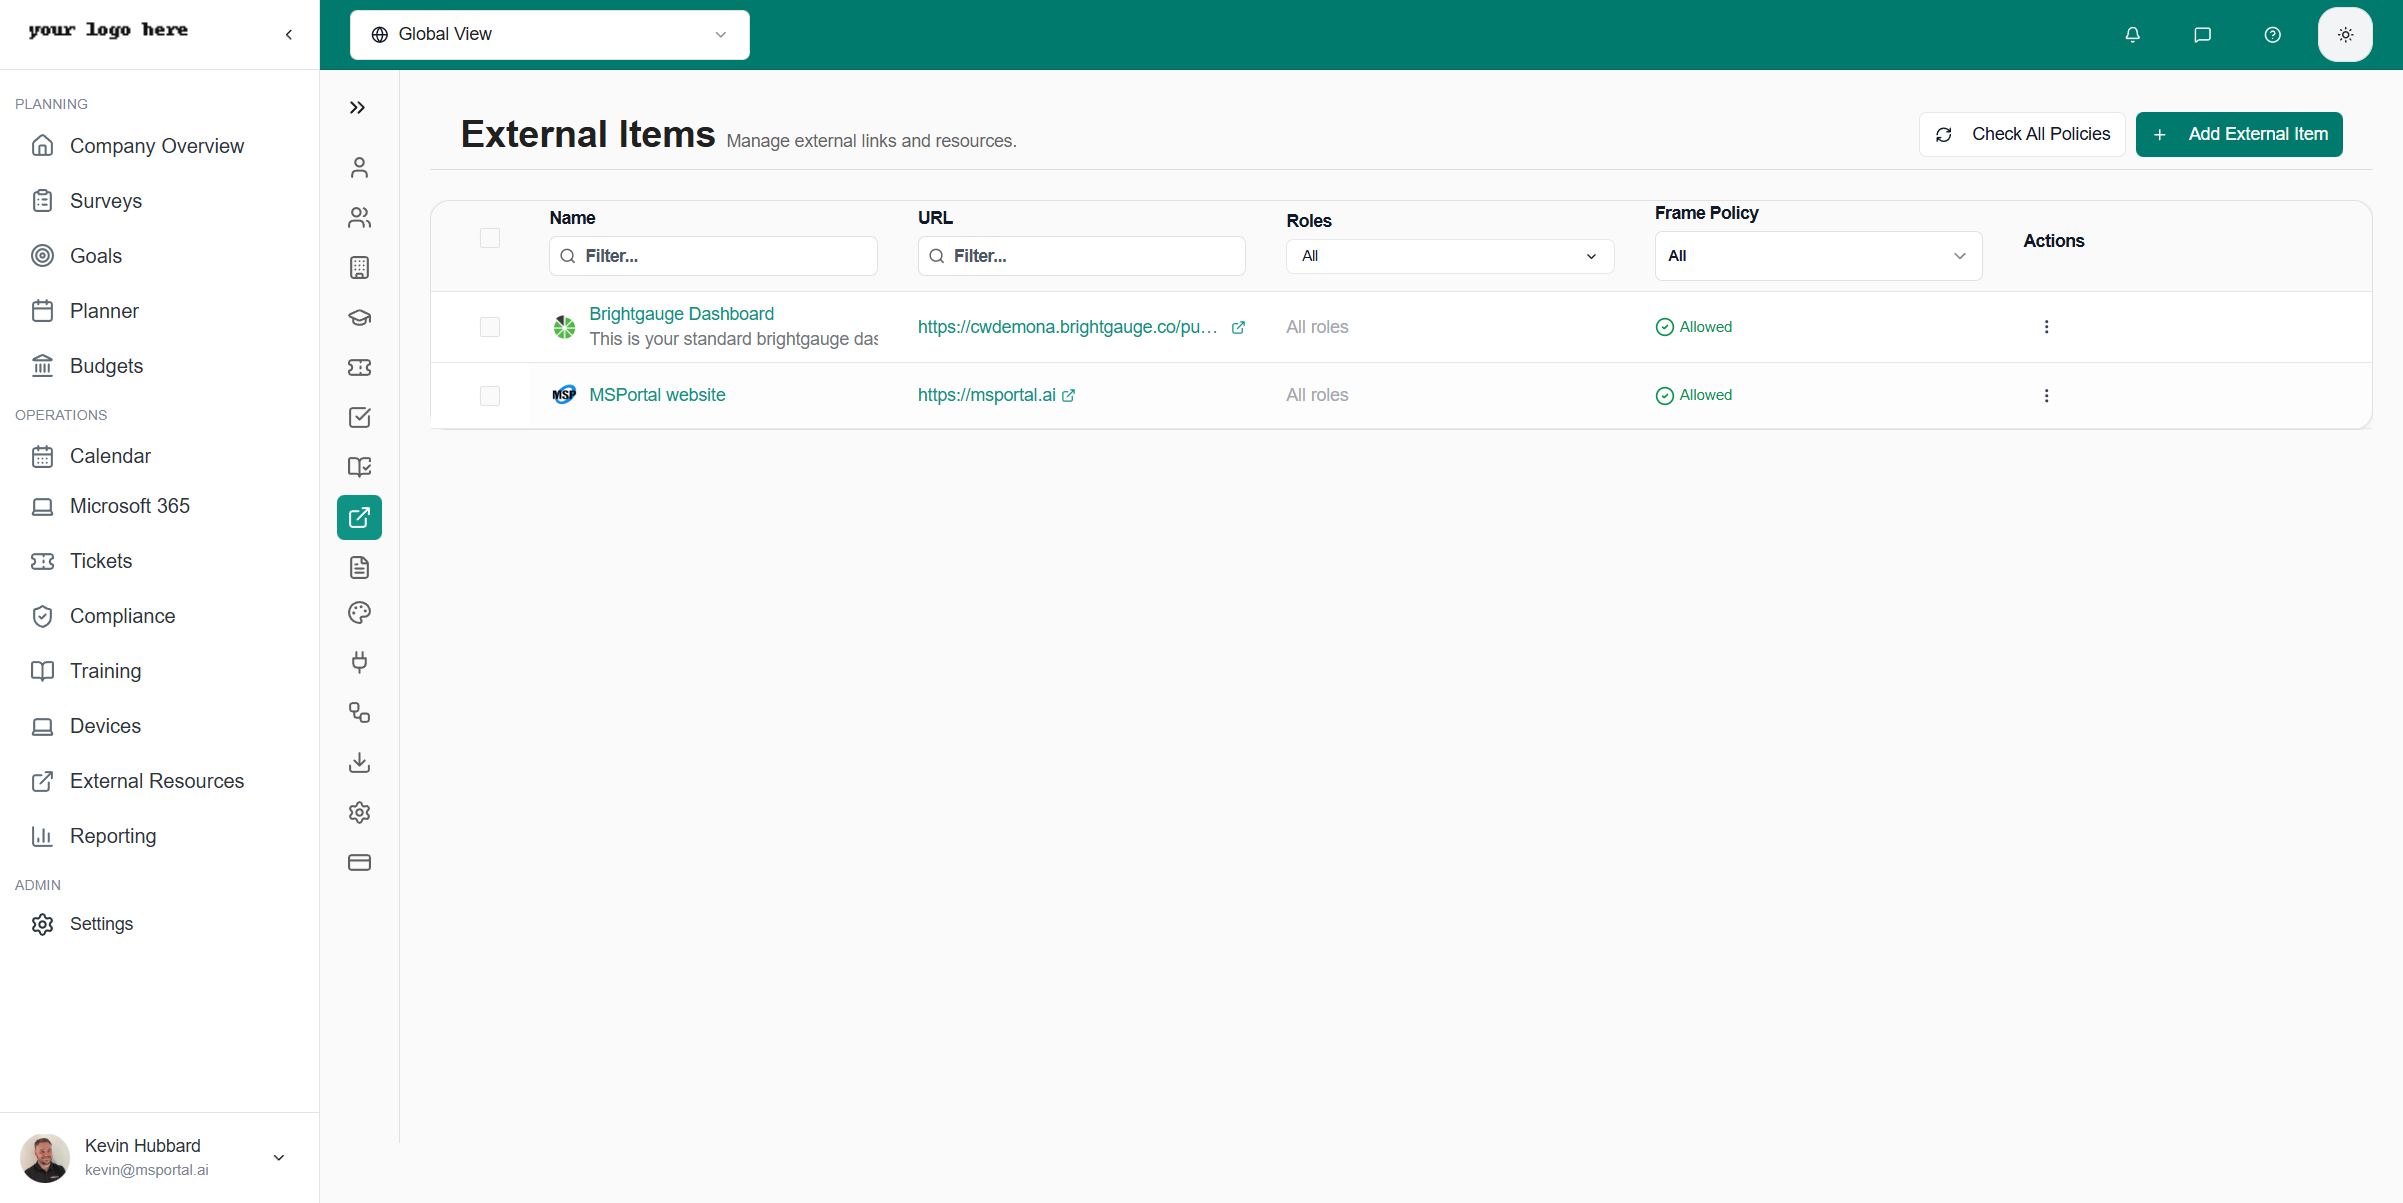The height and width of the screenshot is (1203, 2403).
Task: Toggle the select-all header checkbox
Action: pos(490,238)
